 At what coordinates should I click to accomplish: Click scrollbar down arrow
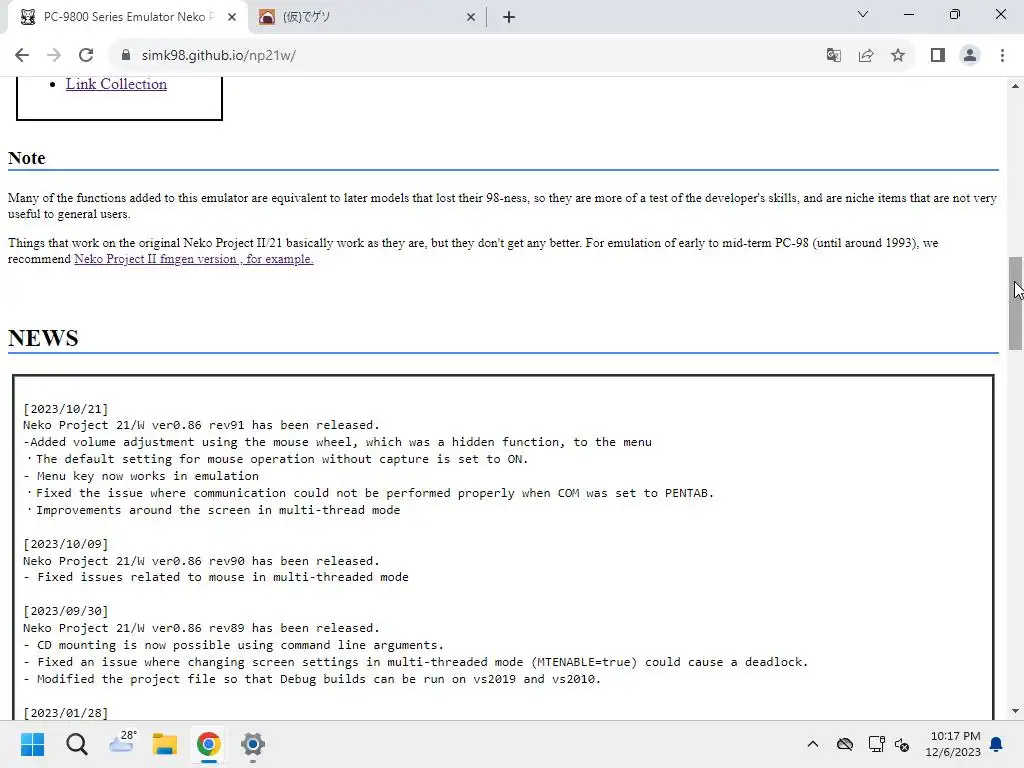click(1015, 711)
